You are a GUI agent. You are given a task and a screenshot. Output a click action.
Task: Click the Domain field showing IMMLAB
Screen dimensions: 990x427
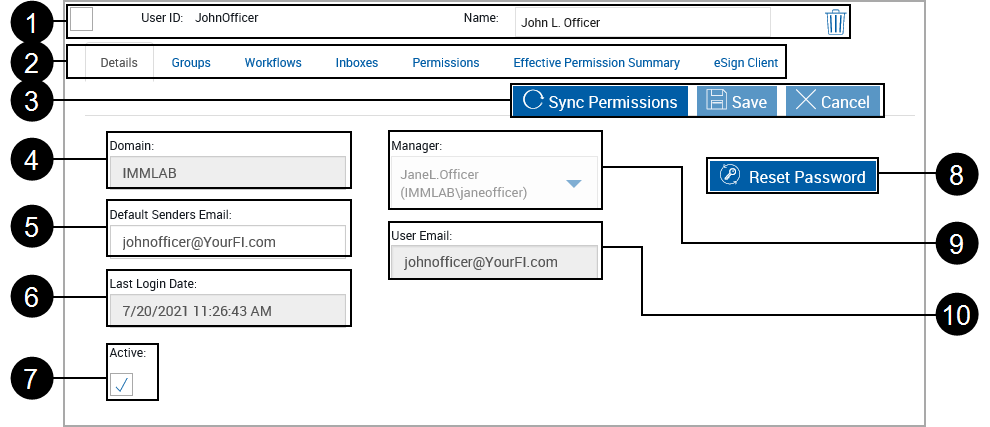pos(228,172)
